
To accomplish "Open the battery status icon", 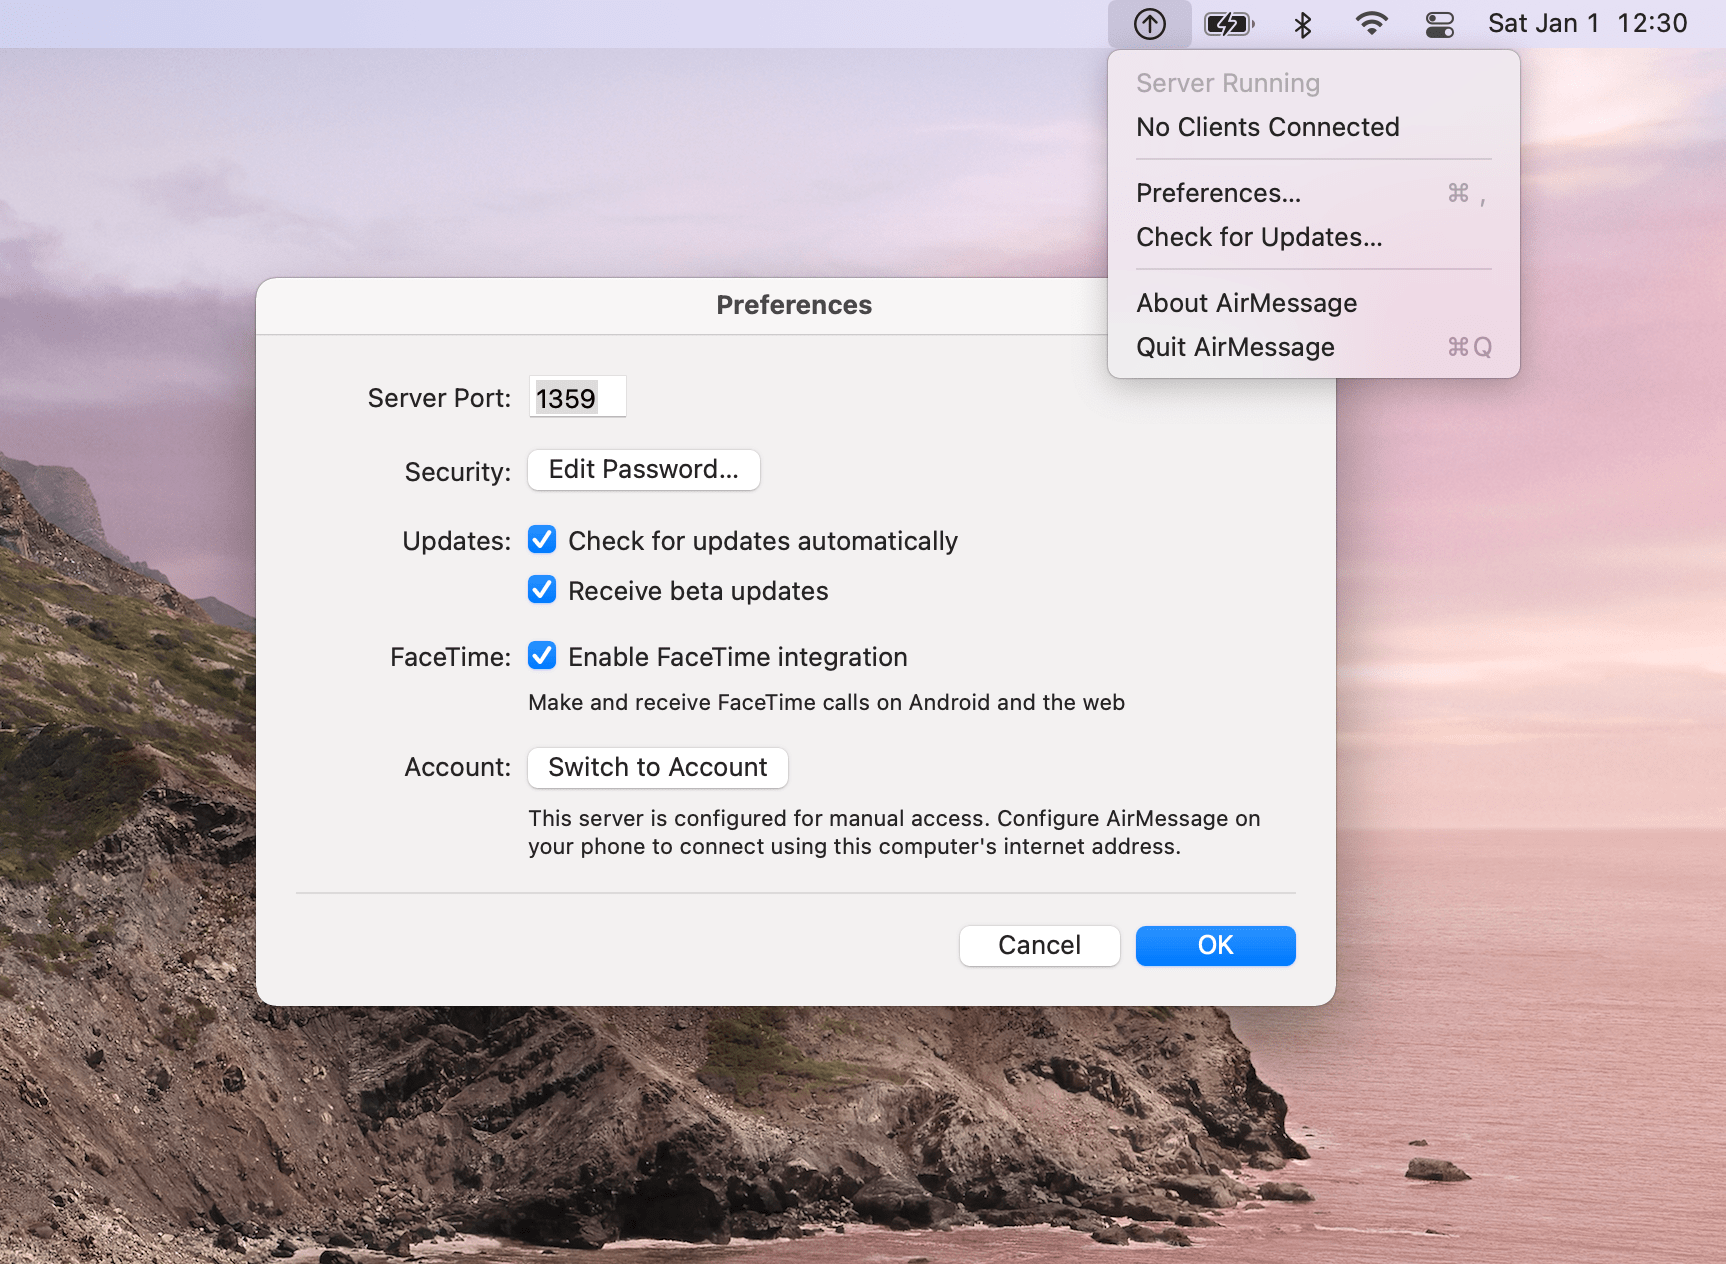I will 1229,24.
